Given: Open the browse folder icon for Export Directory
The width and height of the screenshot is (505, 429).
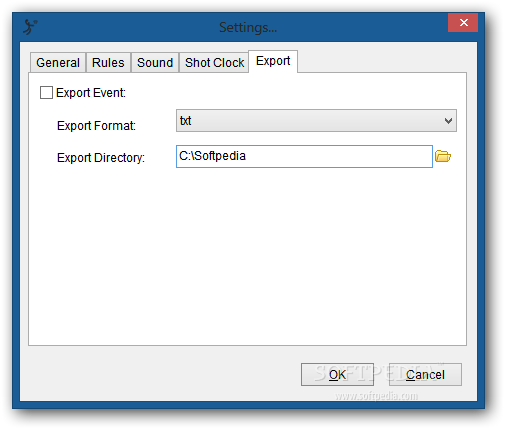Looking at the screenshot, I should pos(443,156).
